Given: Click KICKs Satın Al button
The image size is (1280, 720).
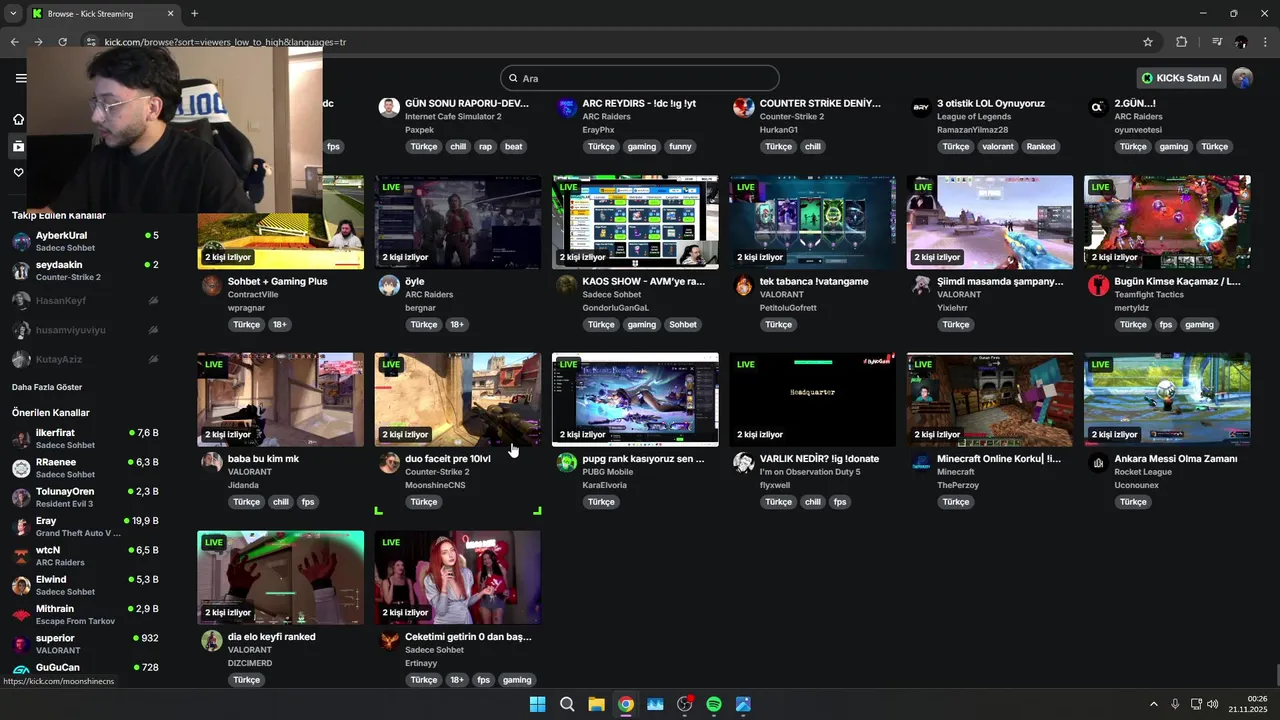Looking at the screenshot, I should tap(1181, 78).
